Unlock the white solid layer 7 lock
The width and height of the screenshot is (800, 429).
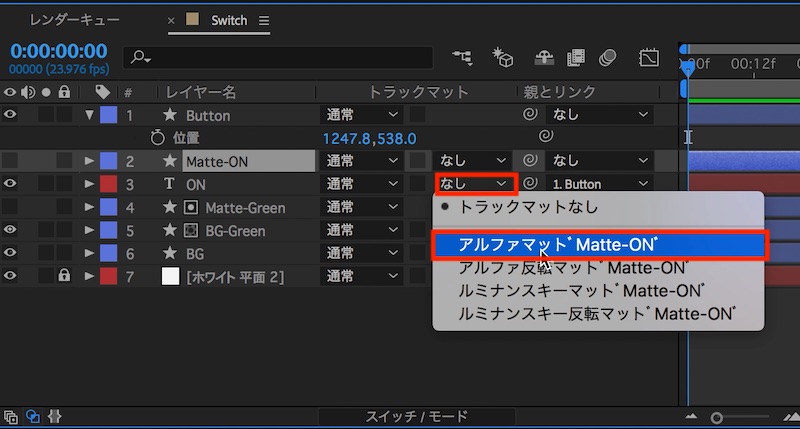click(x=63, y=276)
